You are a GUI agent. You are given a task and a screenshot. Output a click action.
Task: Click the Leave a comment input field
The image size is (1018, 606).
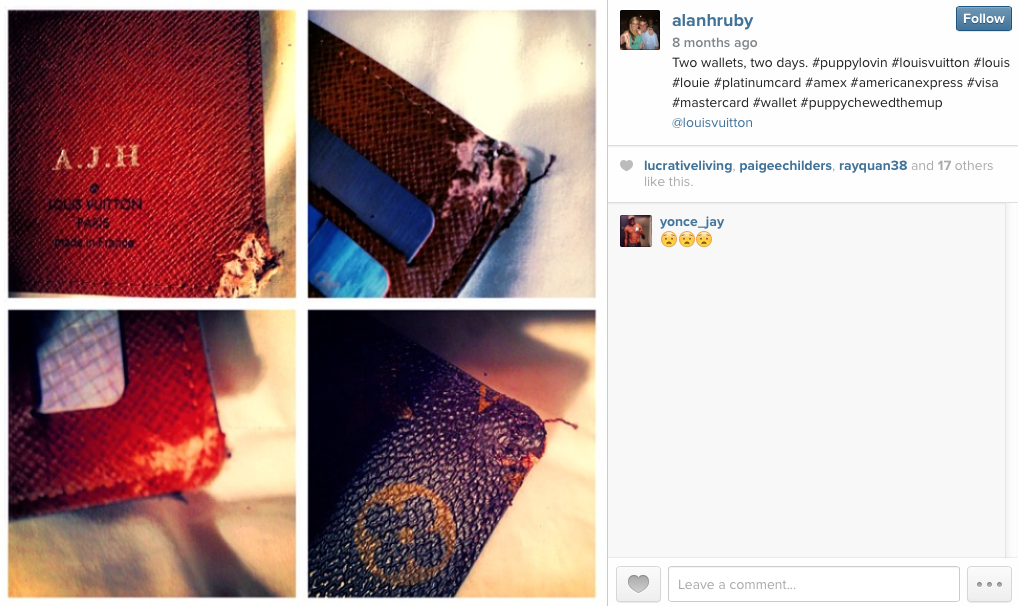(813, 584)
